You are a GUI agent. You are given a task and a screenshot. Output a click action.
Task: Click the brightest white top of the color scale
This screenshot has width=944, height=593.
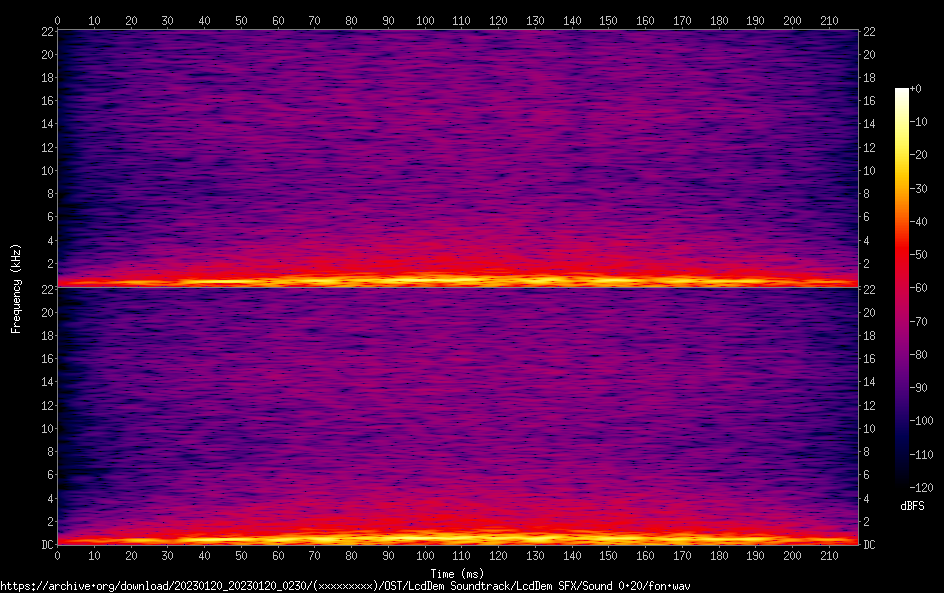(902, 92)
